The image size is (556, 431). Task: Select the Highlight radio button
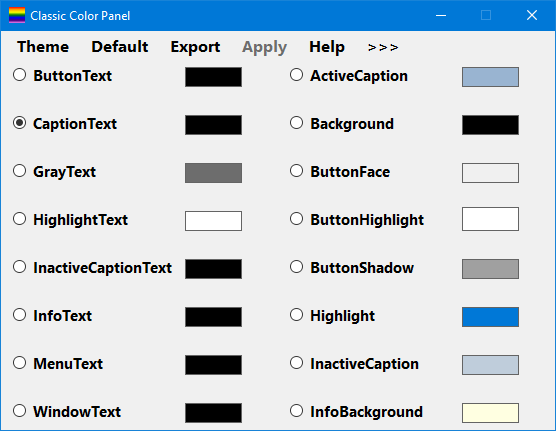[296, 315]
